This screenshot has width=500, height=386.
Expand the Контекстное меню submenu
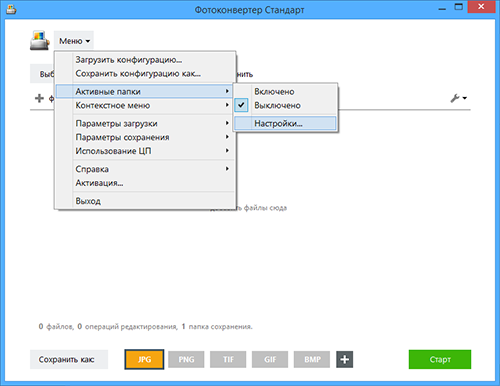[x=145, y=105]
